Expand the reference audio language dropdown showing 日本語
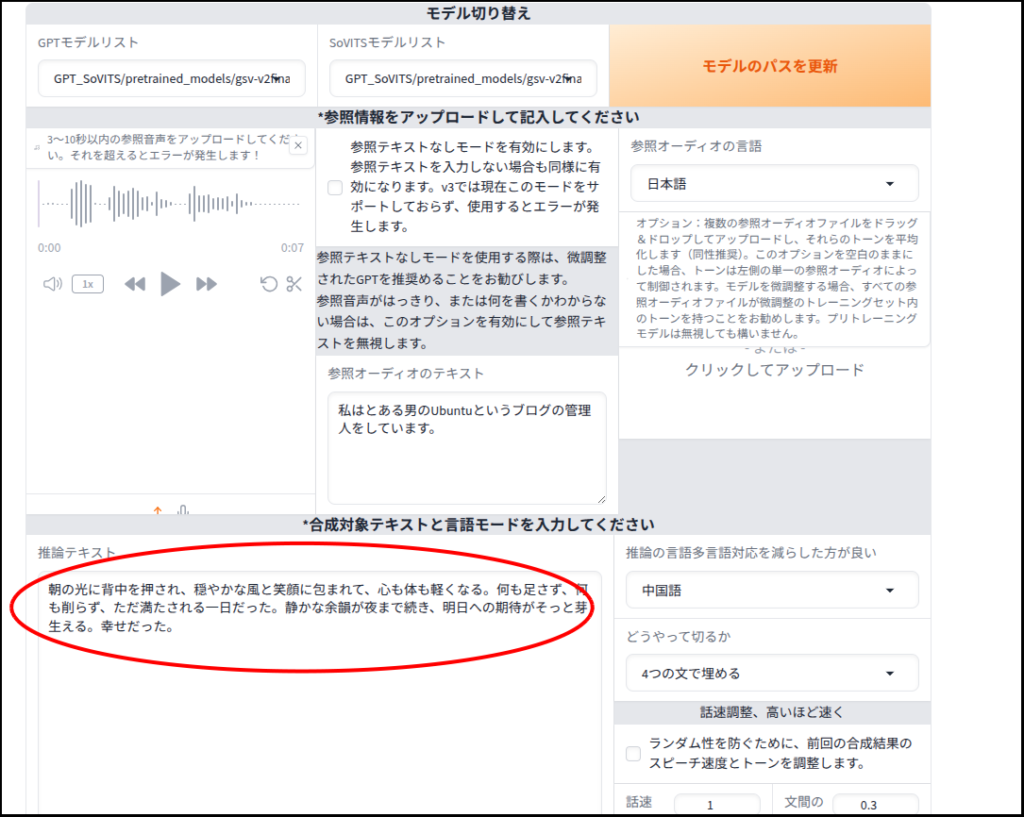The width and height of the screenshot is (1024, 817). [774, 184]
